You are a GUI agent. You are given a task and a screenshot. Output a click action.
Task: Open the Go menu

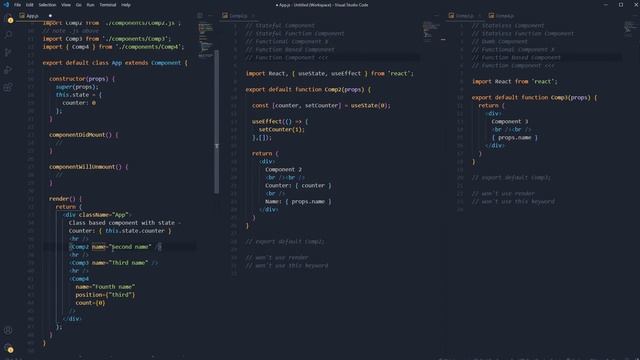78,5
